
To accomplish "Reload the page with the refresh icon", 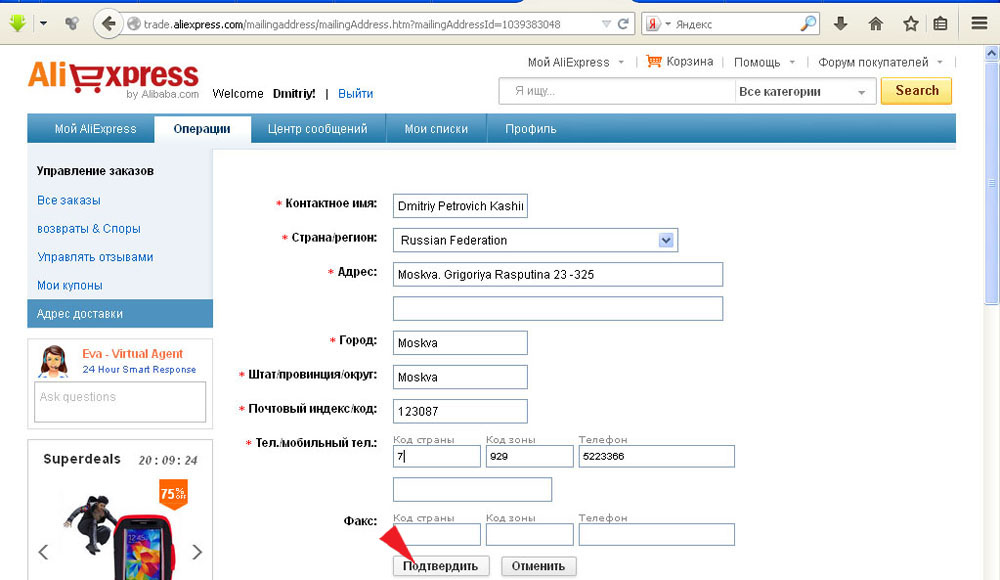I will pyautogui.click(x=623, y=24).
